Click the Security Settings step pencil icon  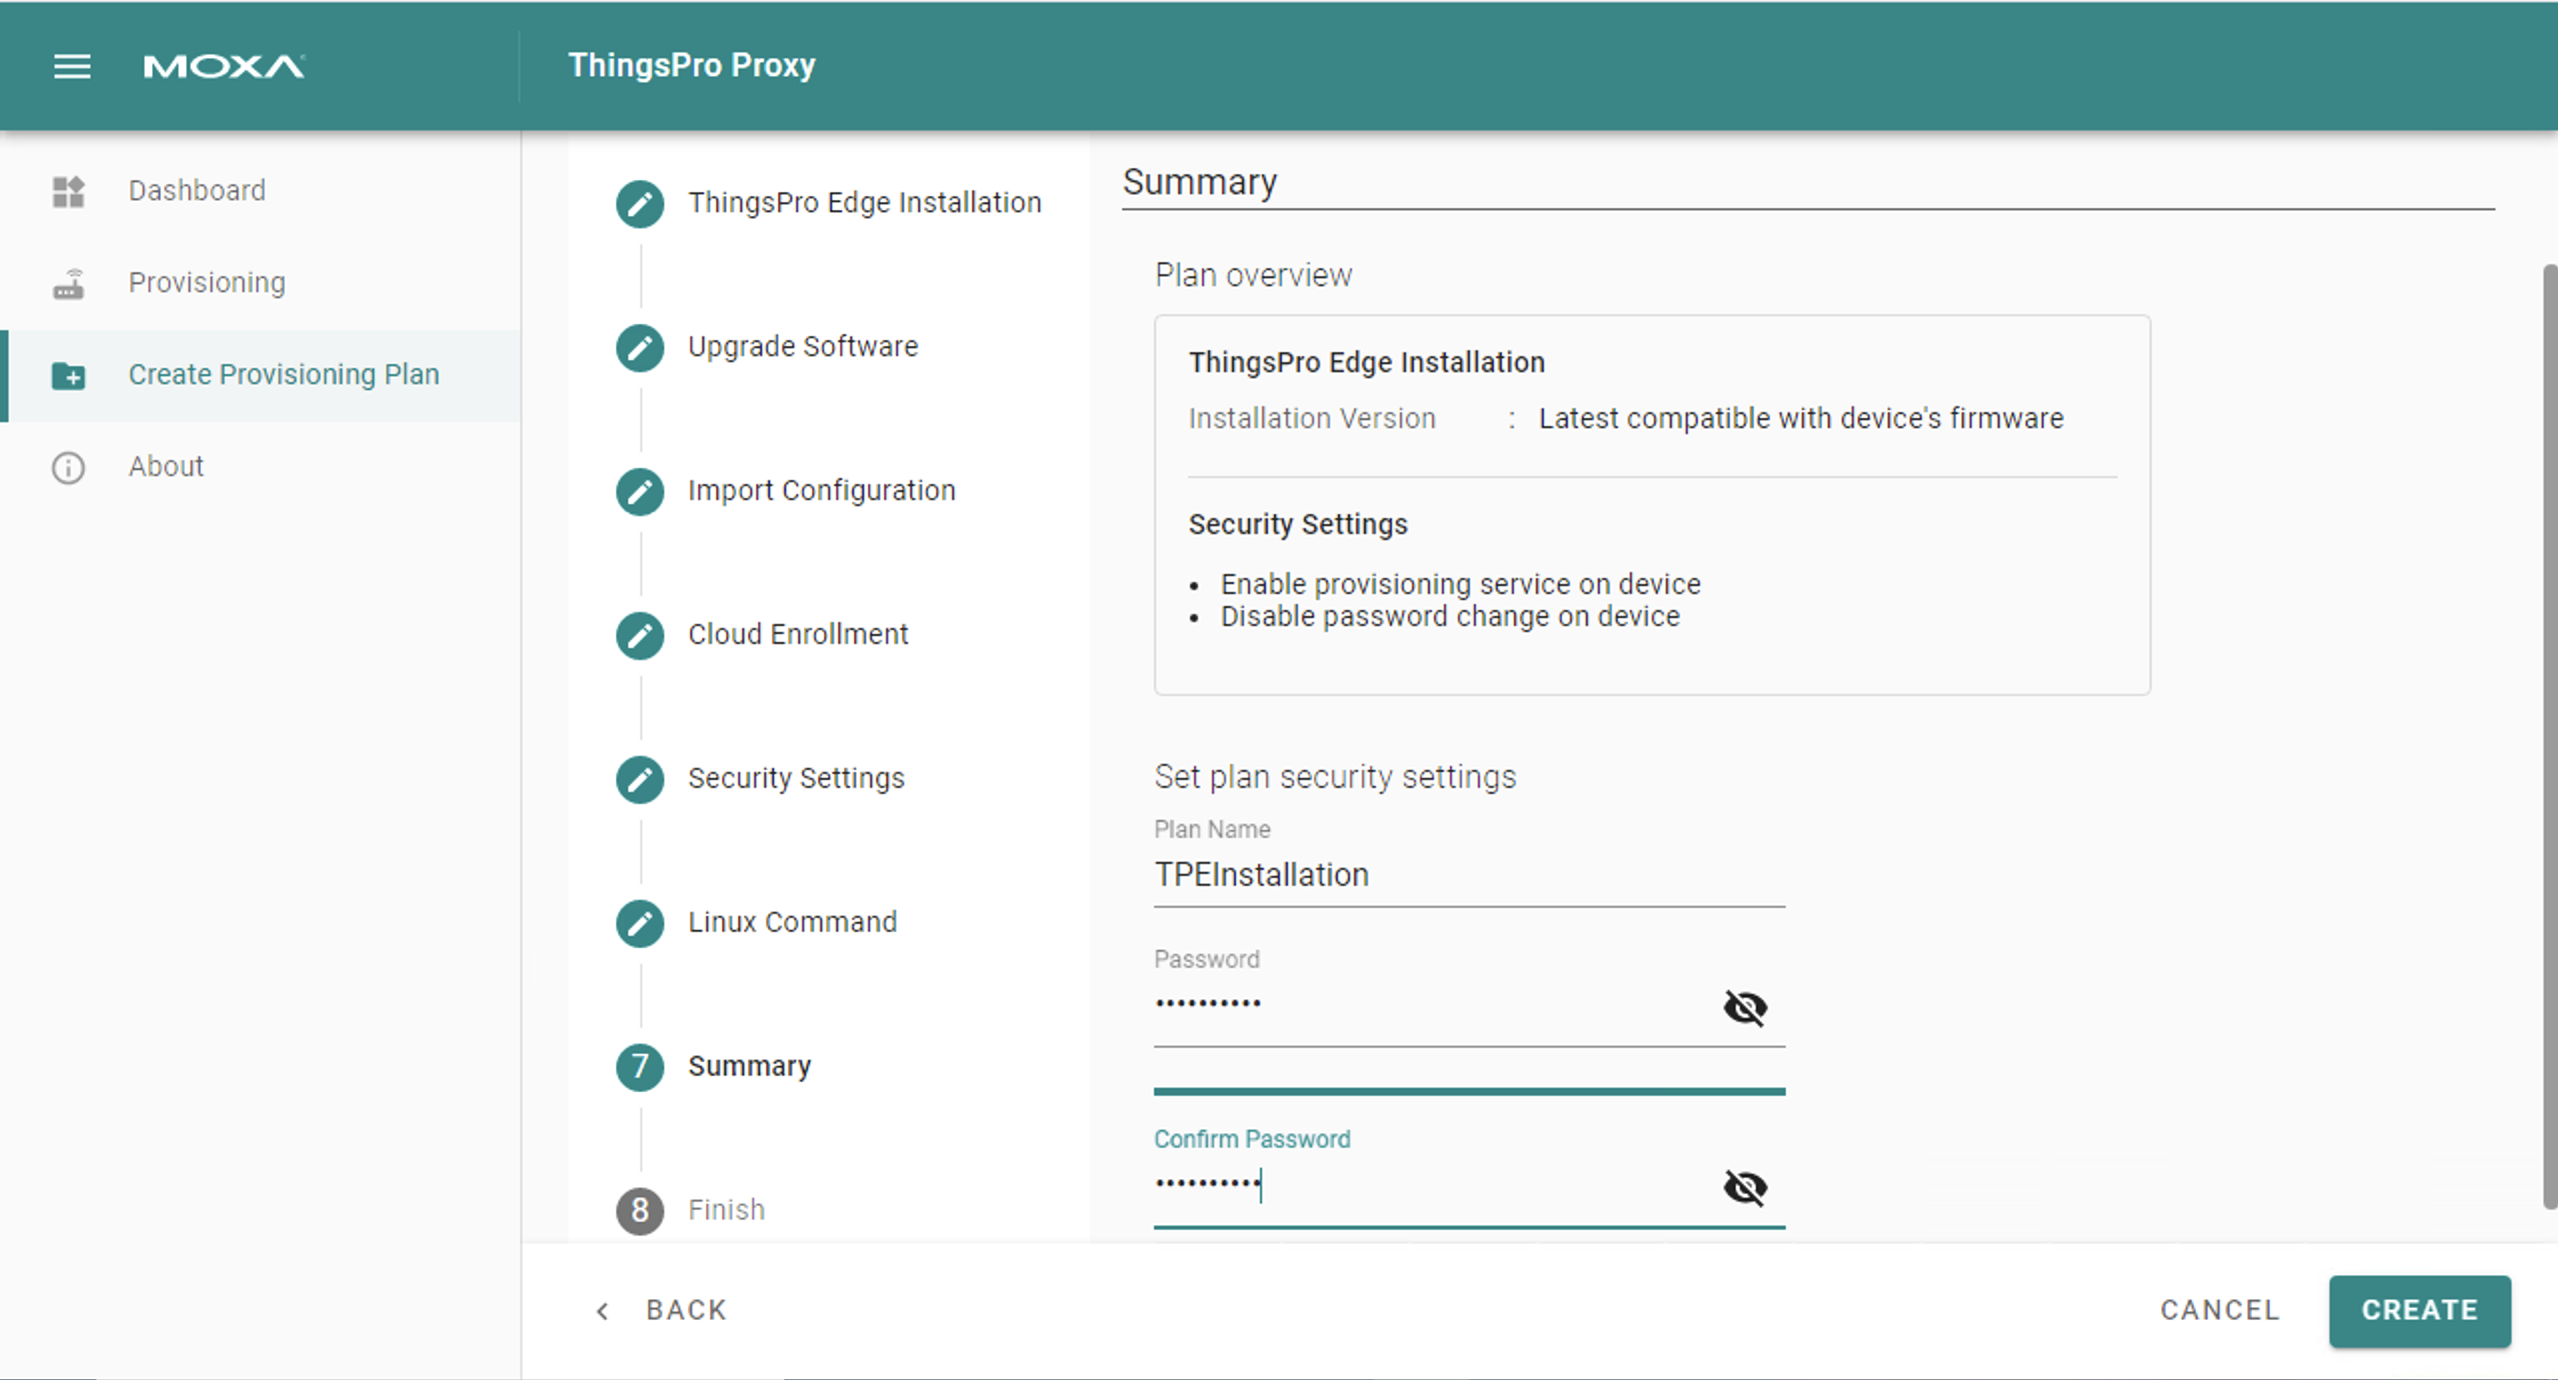point(640,779)
